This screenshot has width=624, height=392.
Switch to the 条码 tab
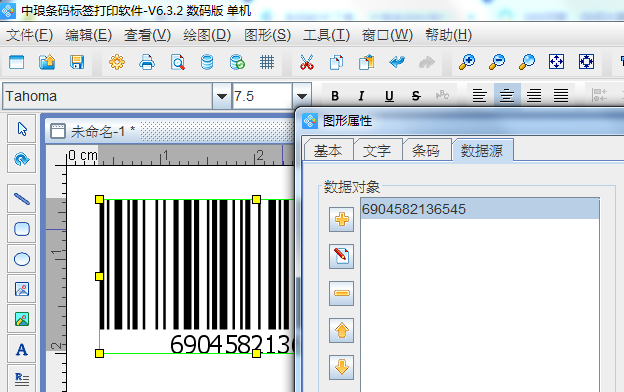pos(426,151)
